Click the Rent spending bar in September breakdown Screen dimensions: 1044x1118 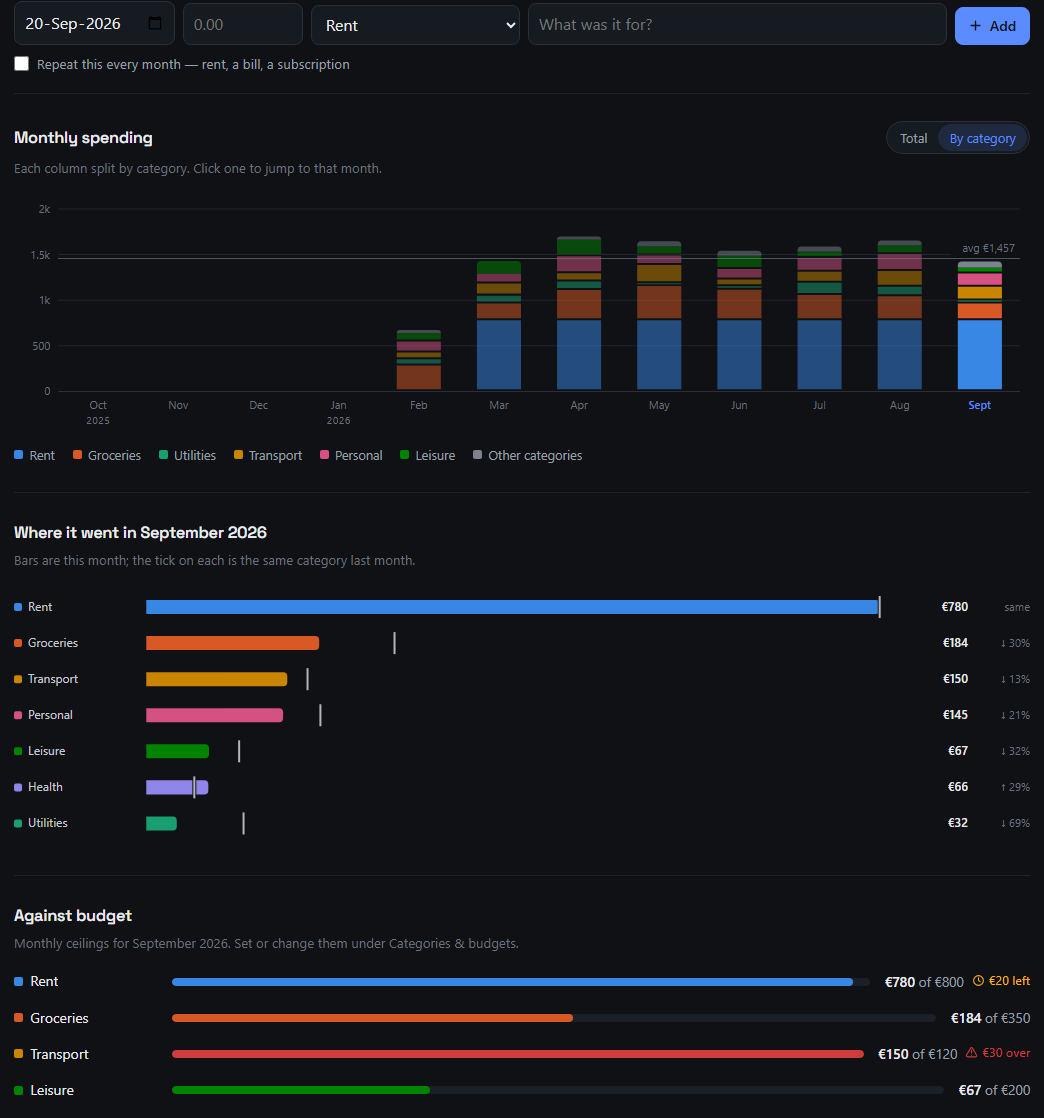tap(512, 607)
